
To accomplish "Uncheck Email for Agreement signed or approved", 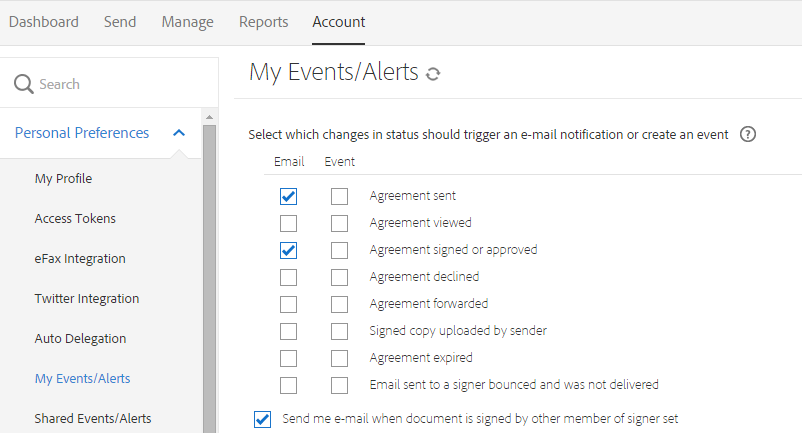I will point(289,250).
